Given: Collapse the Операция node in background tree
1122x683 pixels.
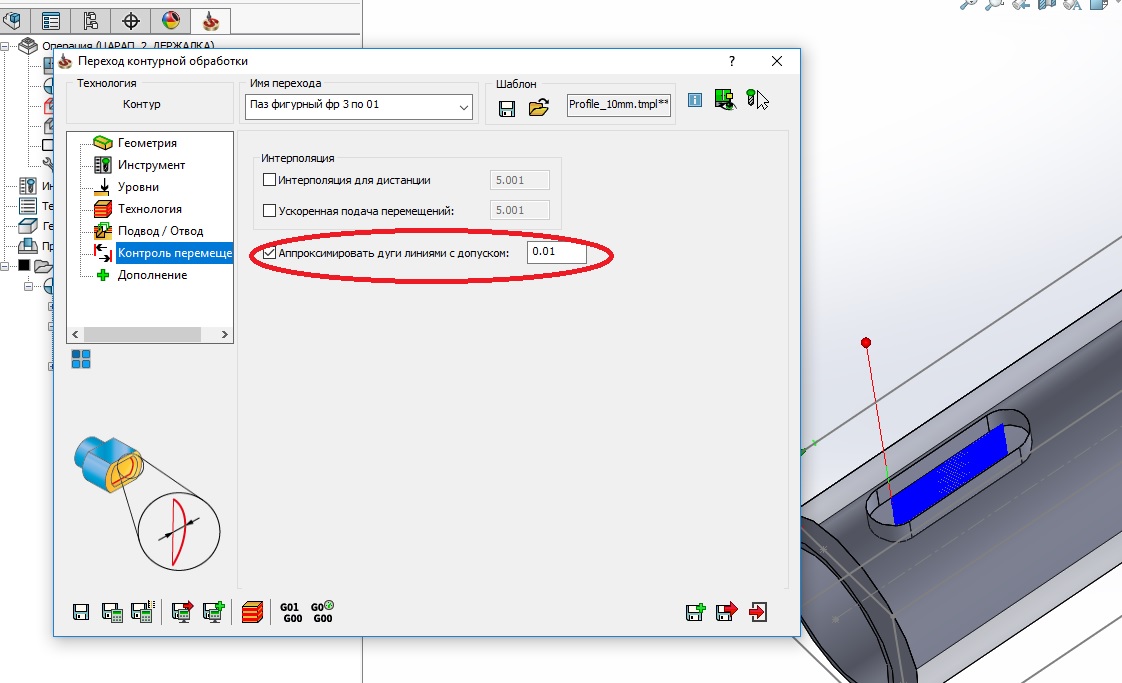Looking at the screenshot, I should (x=4, y=47).
